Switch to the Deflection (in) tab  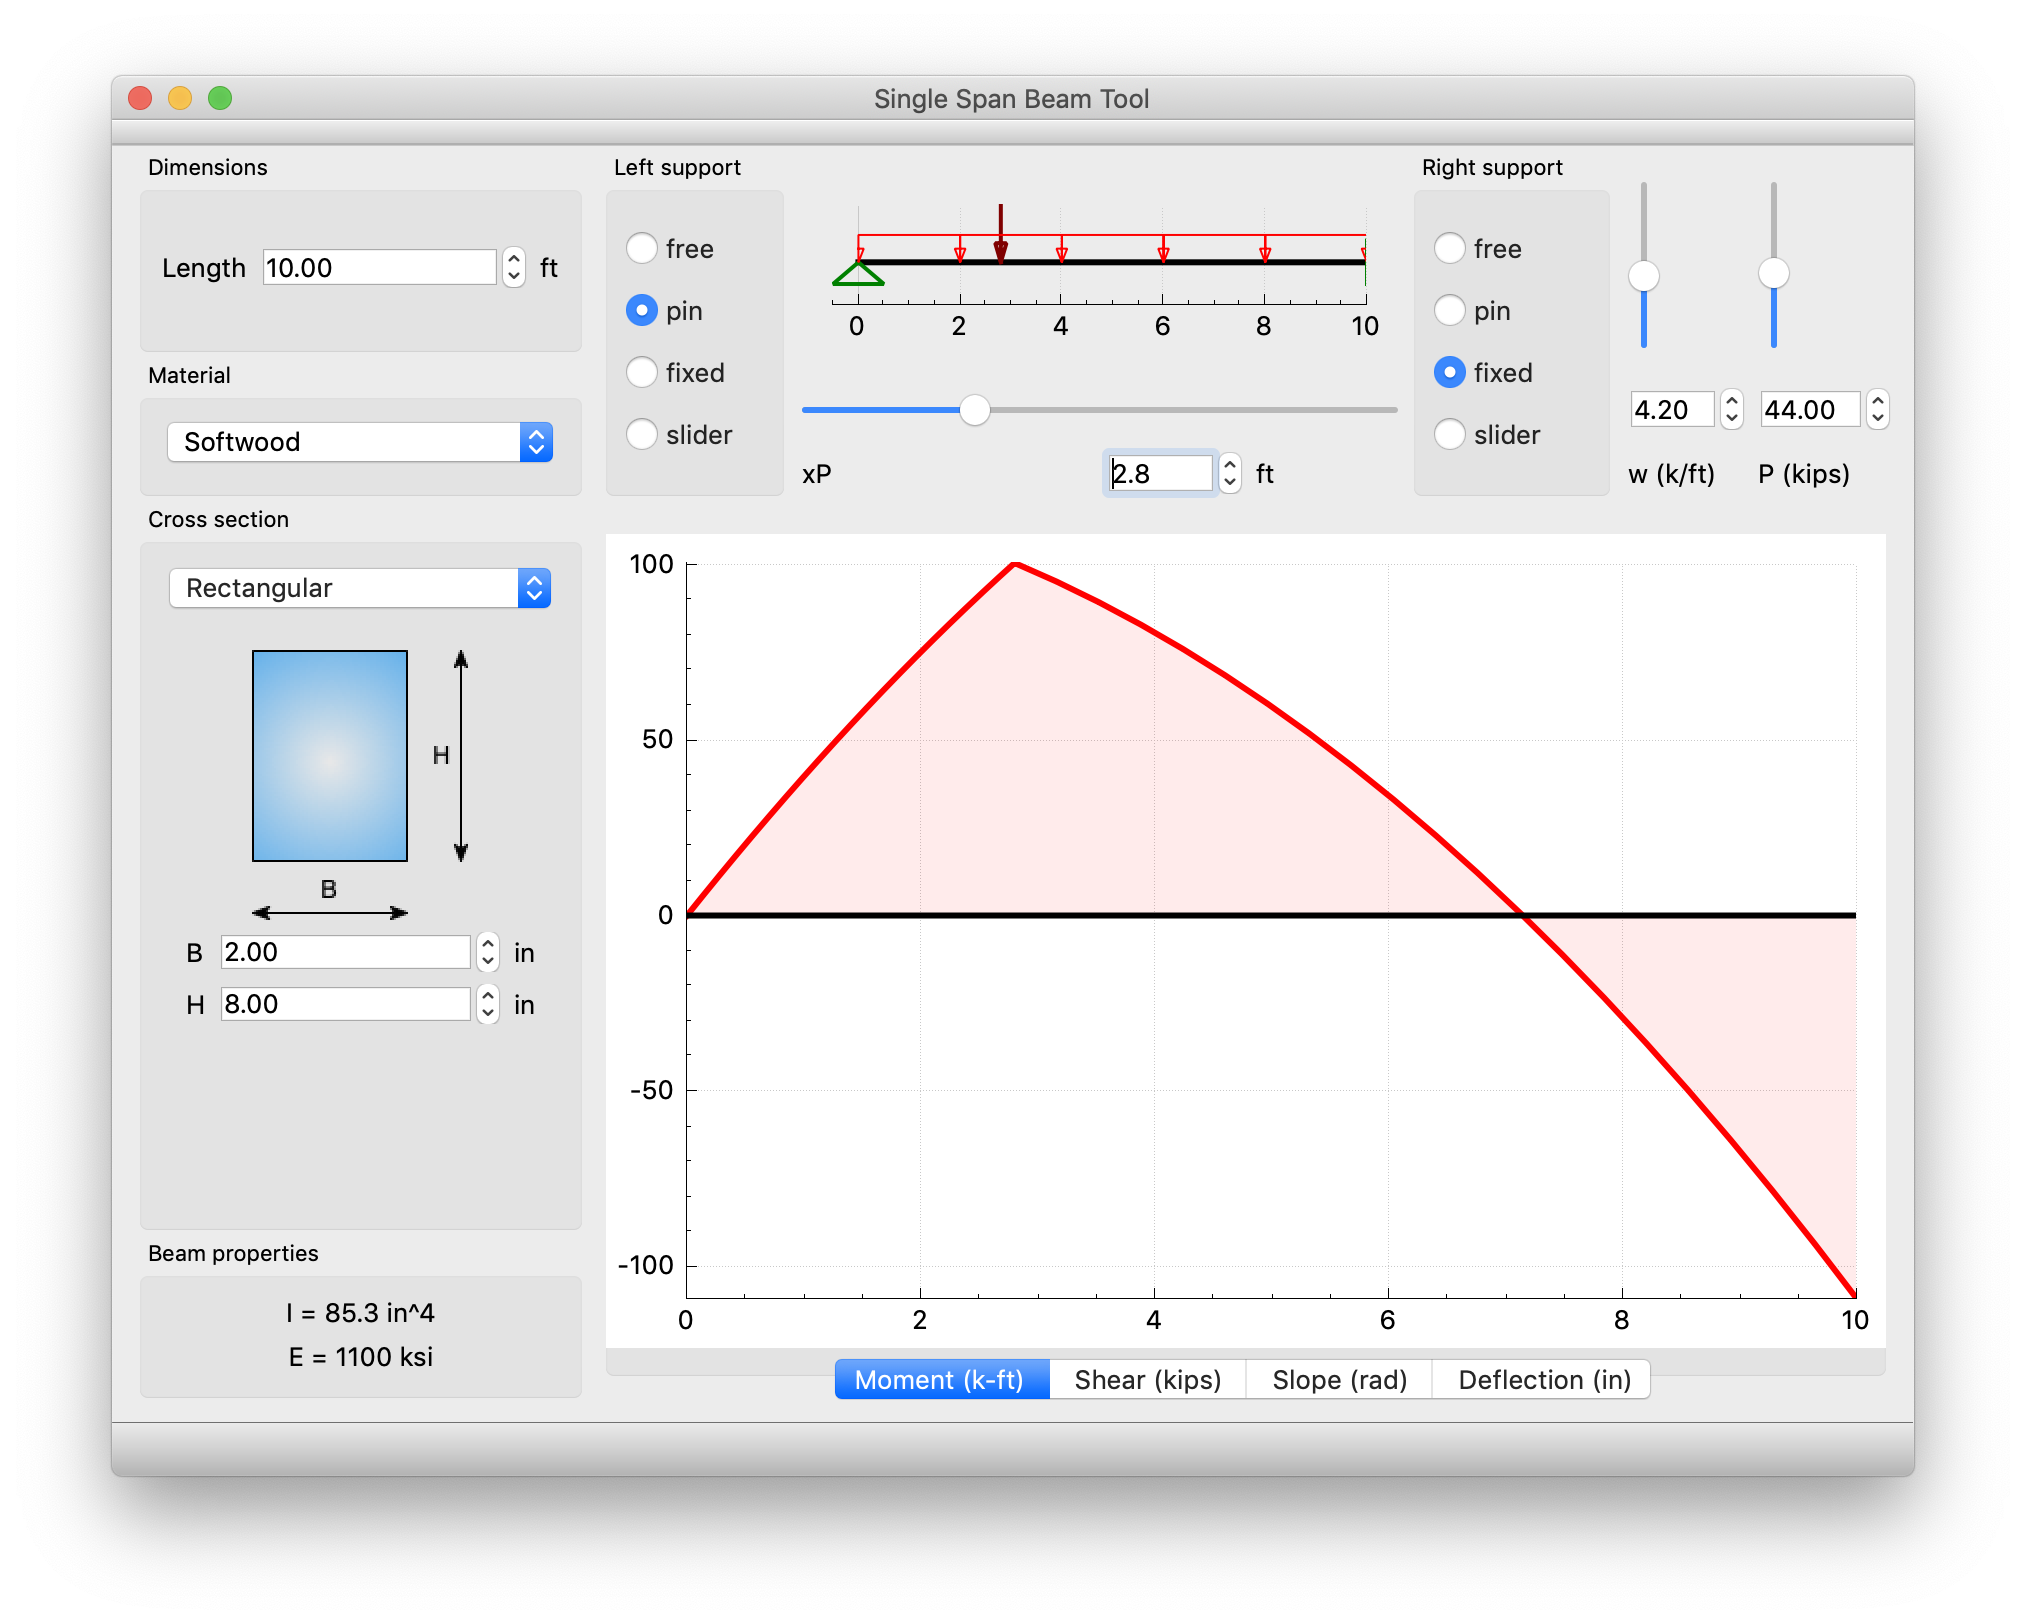(1544, 1380)
